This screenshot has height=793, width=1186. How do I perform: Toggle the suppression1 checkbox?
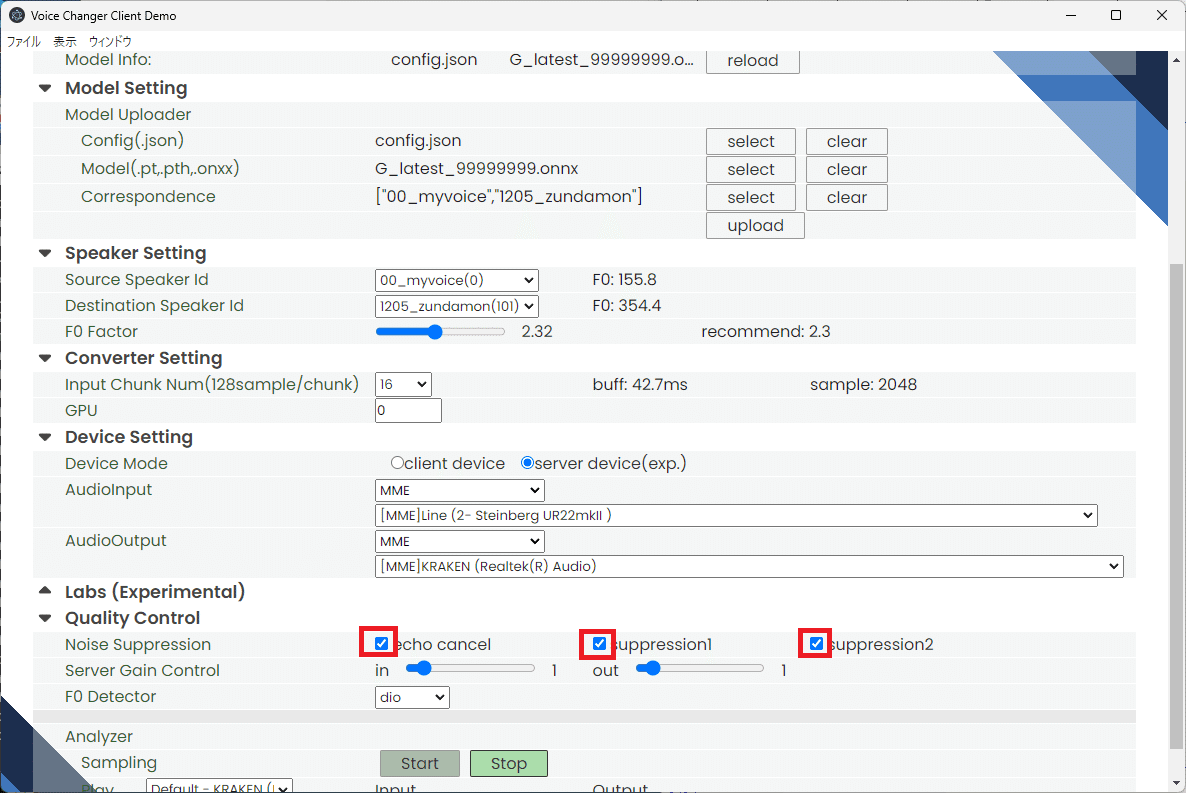(599, 643)
